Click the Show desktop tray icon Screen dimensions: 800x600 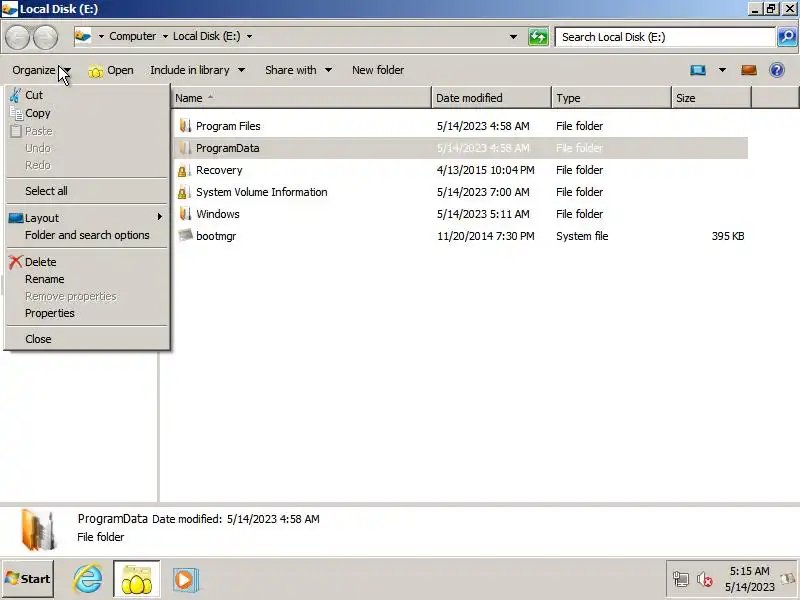point(789,579)
